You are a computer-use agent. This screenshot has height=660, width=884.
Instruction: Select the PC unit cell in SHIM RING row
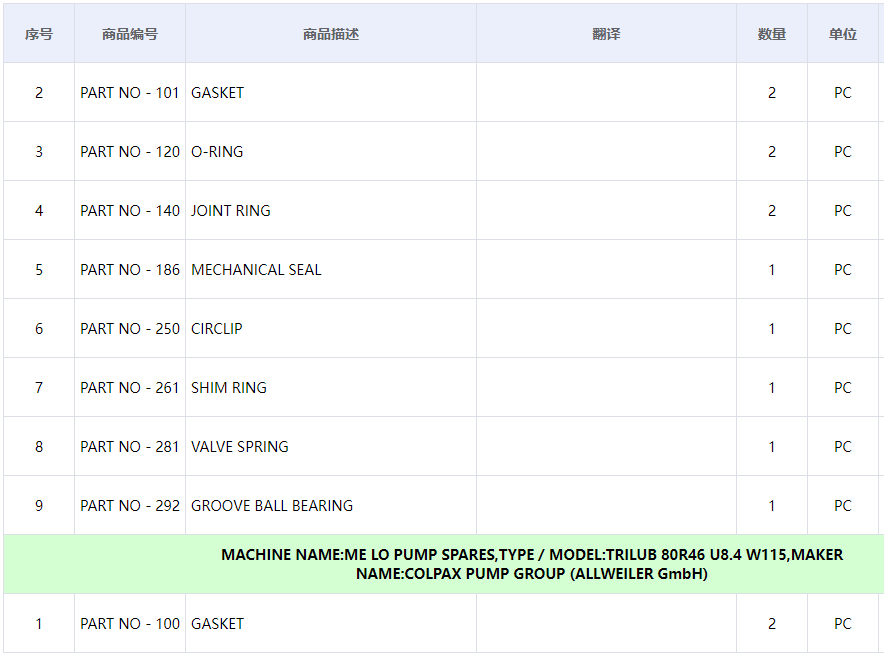842,388
